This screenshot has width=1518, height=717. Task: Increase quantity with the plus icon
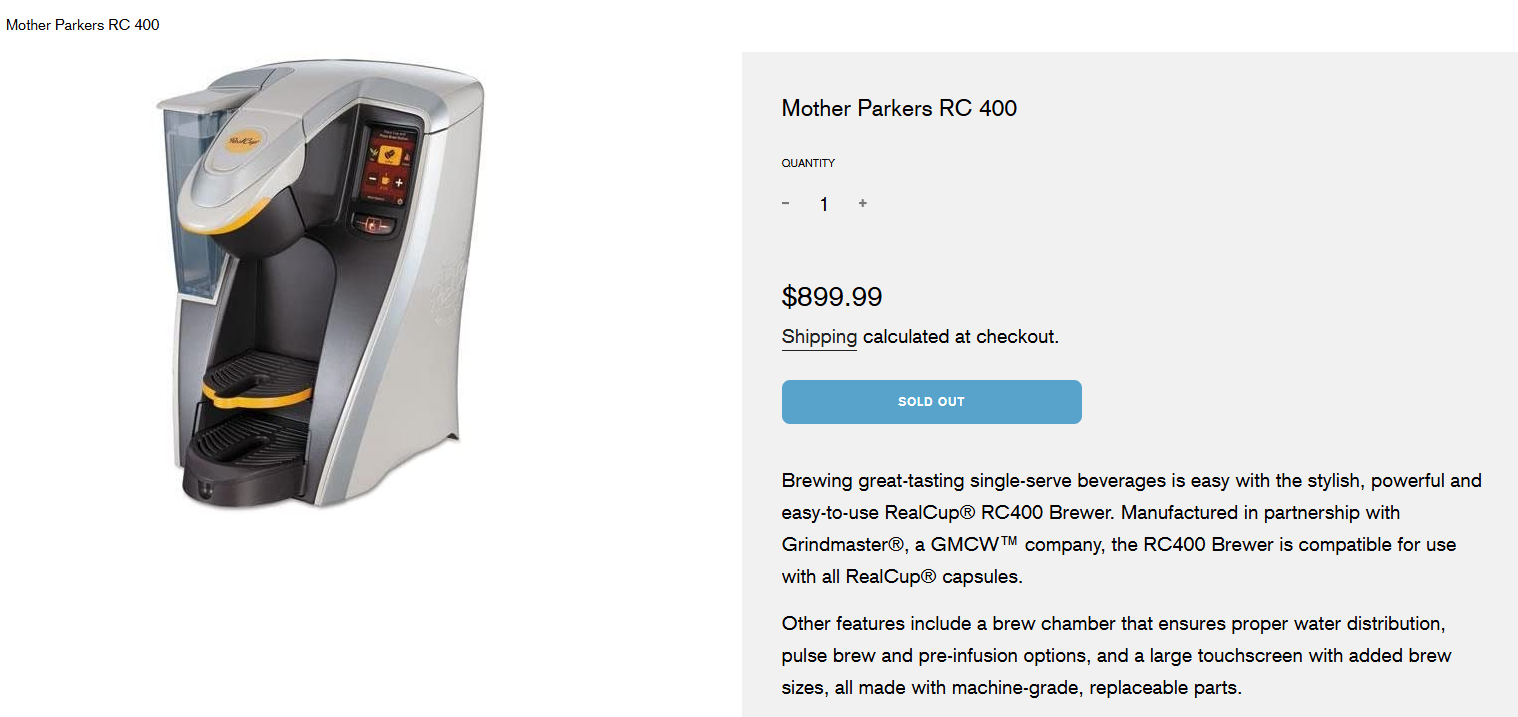[x=862, y=204]
